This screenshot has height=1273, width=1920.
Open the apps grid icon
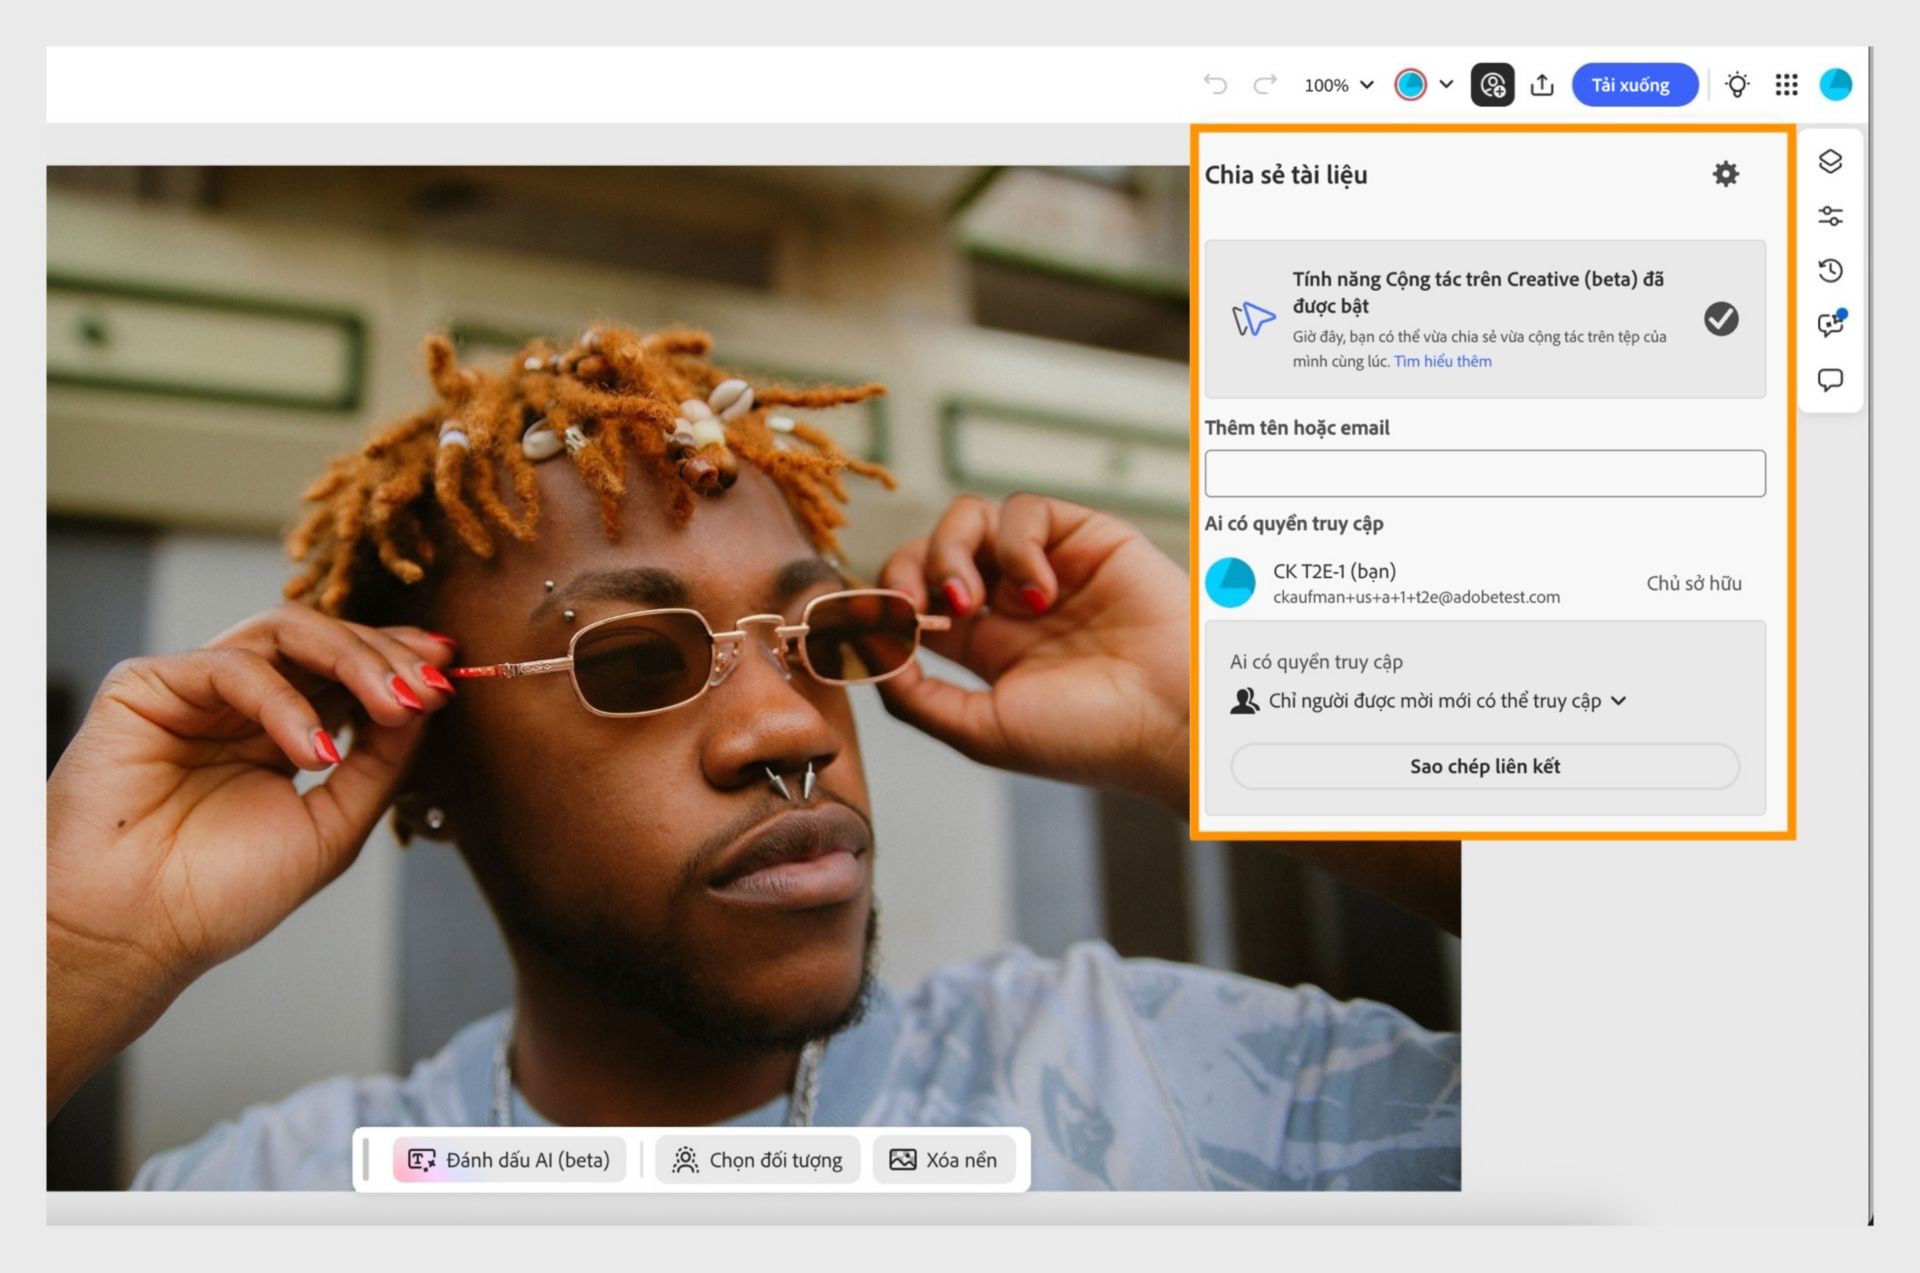click(1786, 85)
